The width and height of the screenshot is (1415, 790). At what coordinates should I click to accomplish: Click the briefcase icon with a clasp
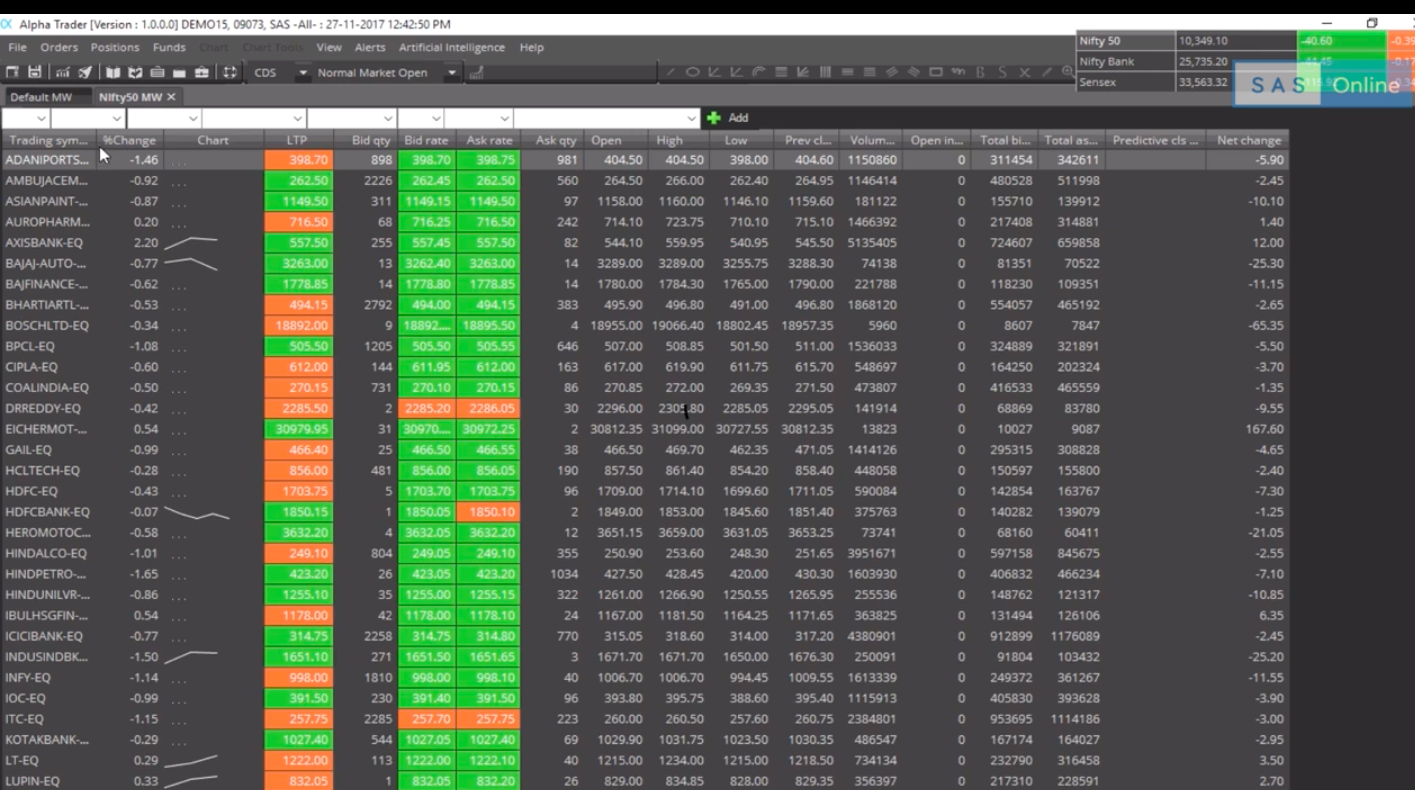pos(201,73)
